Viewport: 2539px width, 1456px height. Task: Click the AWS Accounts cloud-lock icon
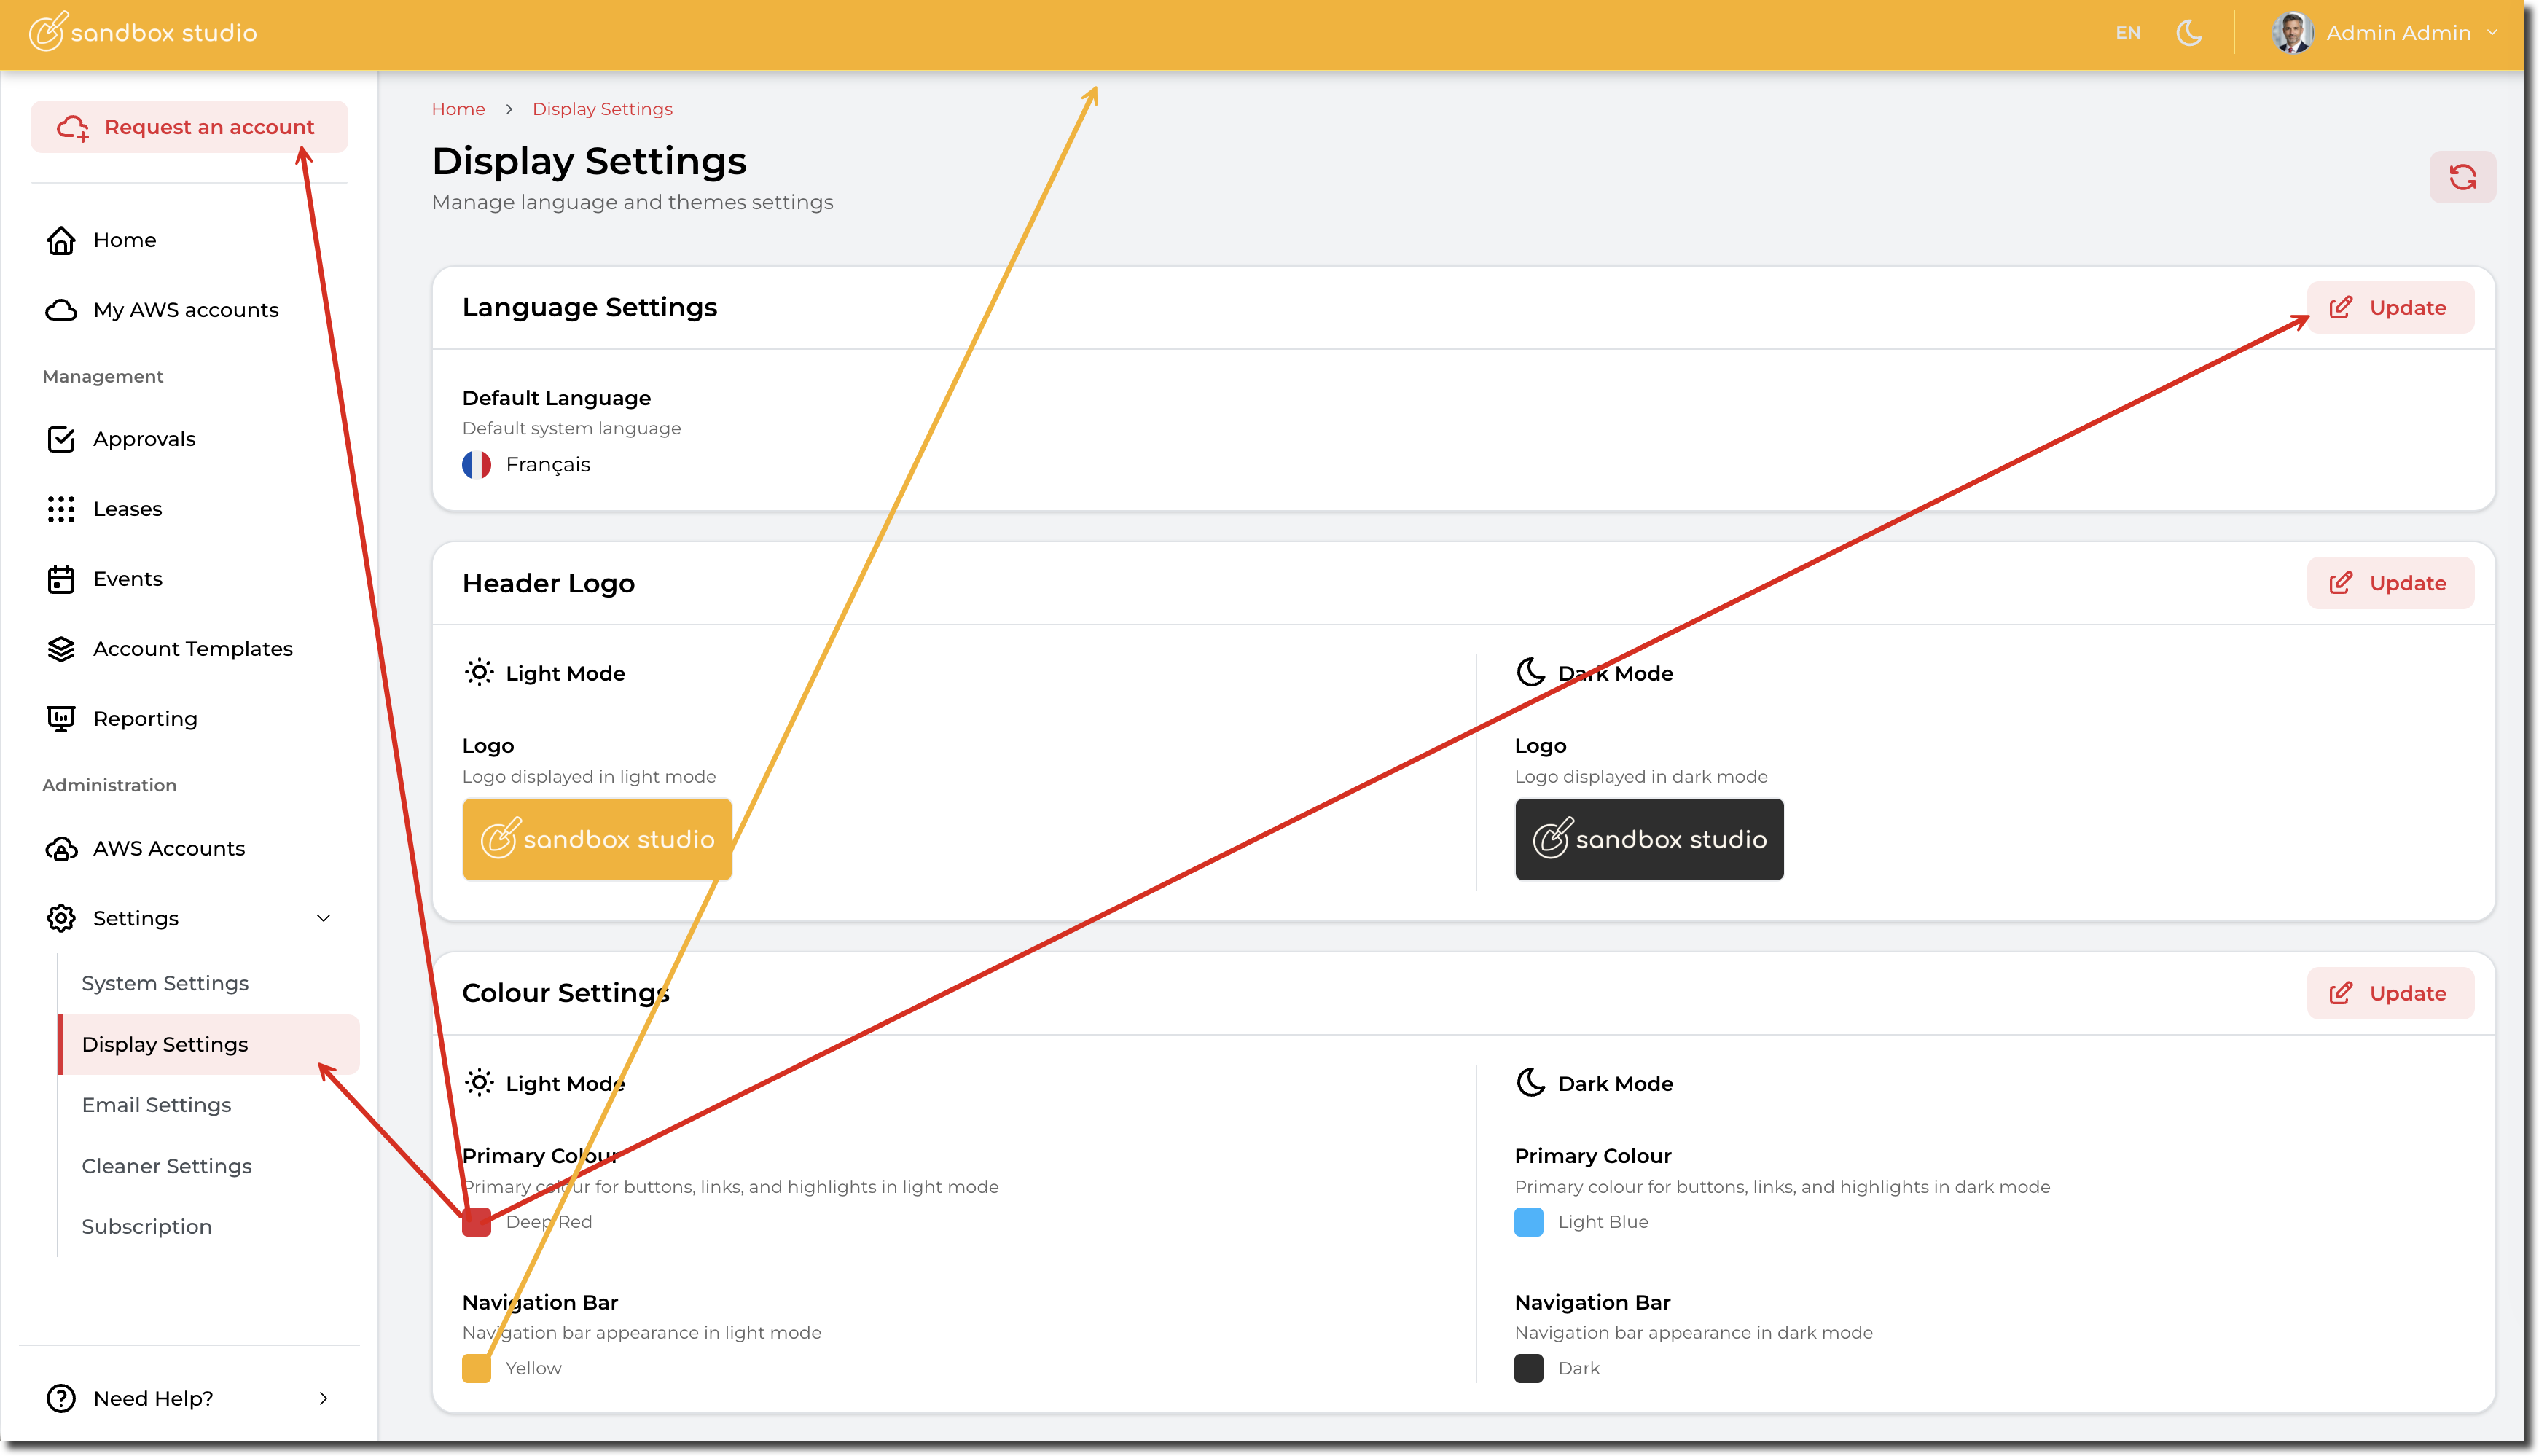tap(61, 849)
